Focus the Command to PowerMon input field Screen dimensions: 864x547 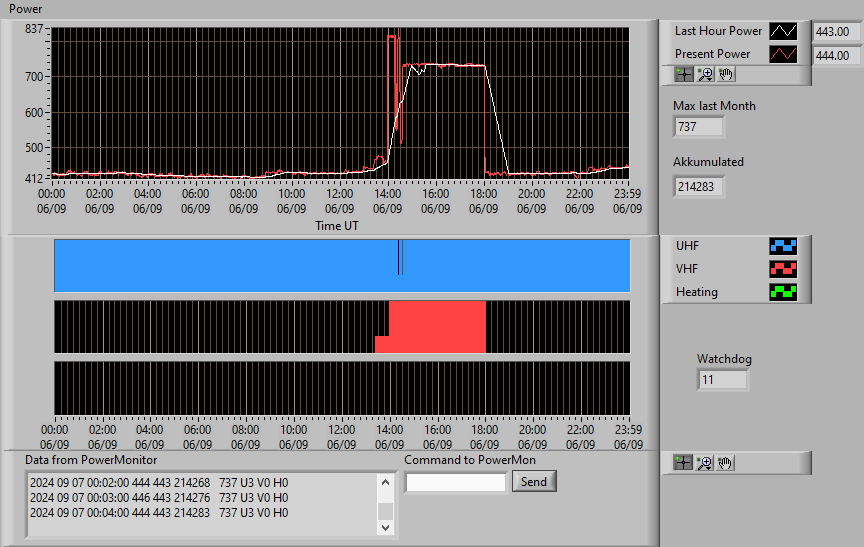pyautogui.click(x=456, y=483)
